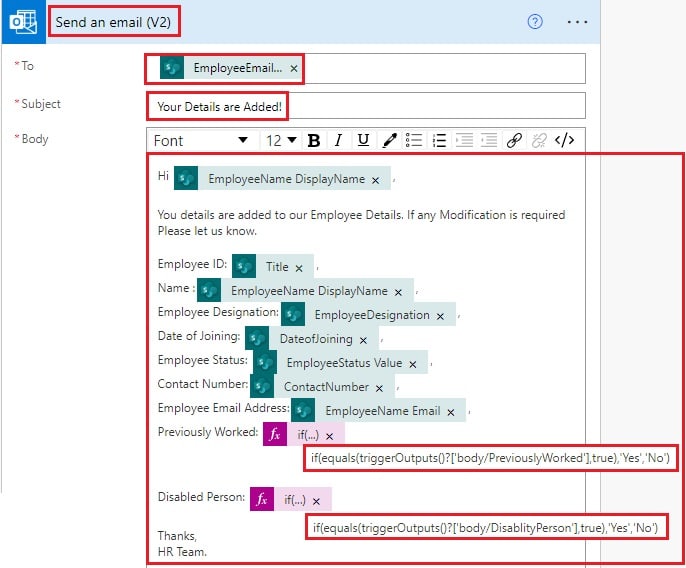Insert a numbered list
686x568 pixels.
[x=439, y=140]
